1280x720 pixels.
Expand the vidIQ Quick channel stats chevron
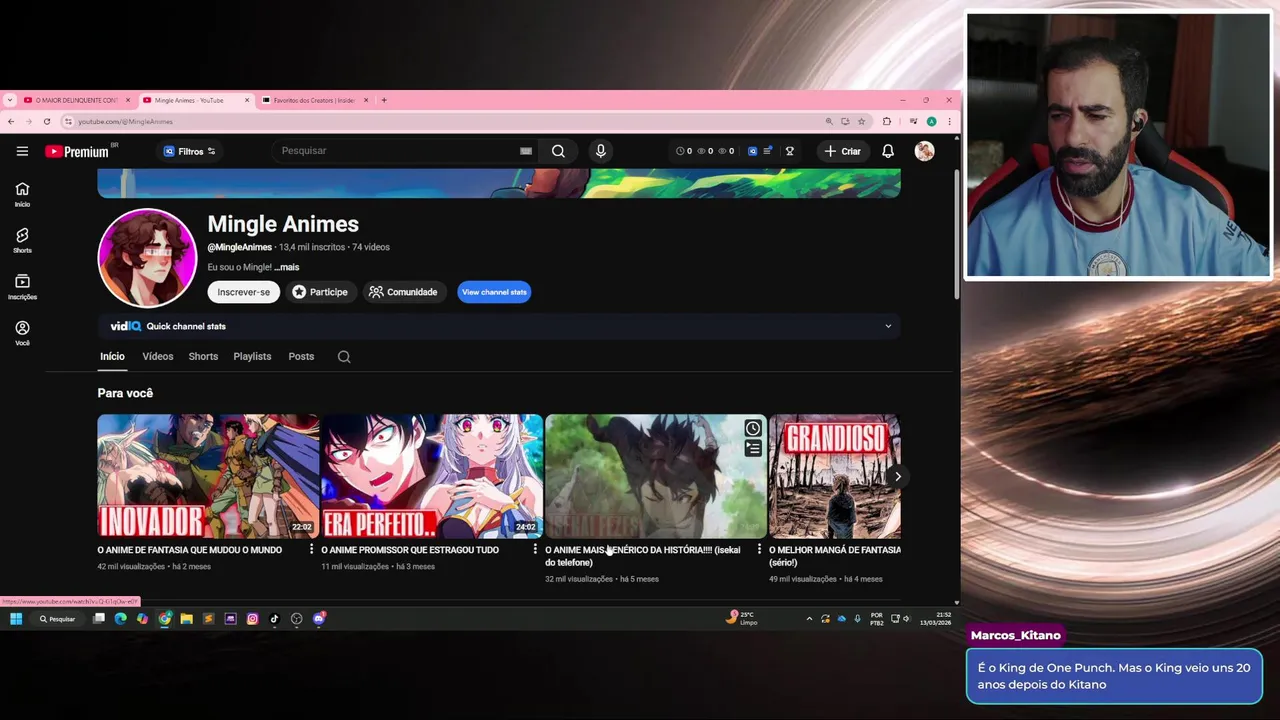pos(888,326)
